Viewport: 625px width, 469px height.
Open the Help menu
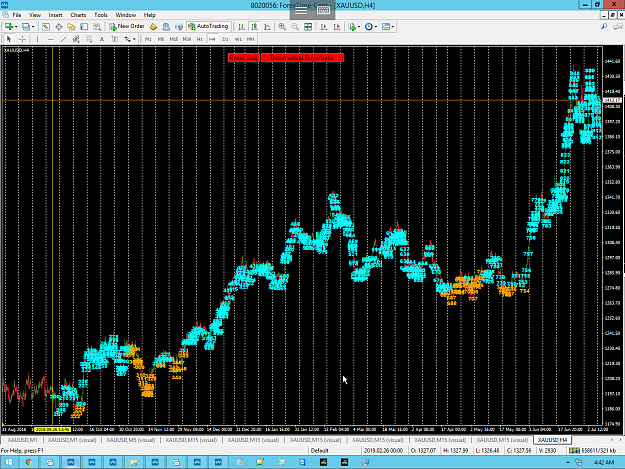point(149,15)
